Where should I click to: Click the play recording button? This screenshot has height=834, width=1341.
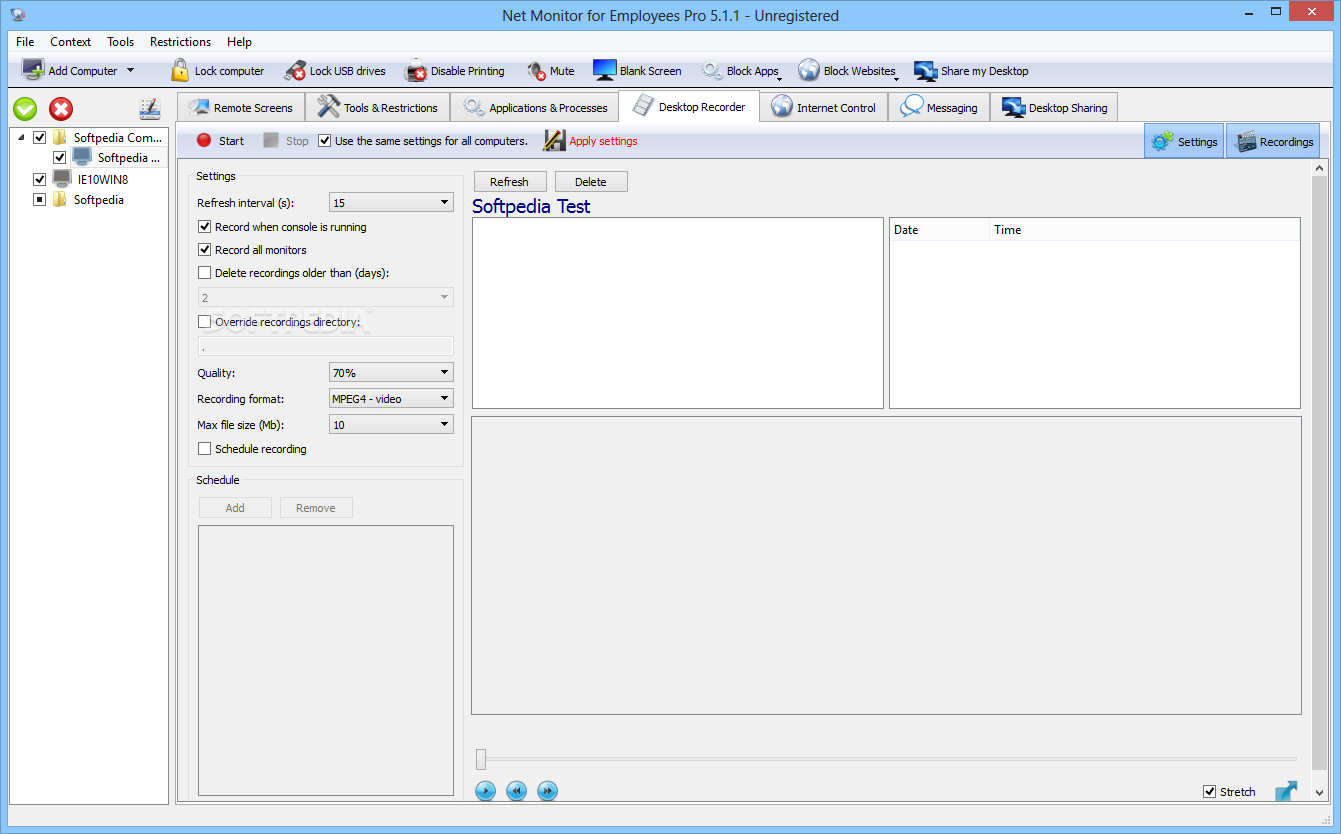pyautogui.click(x=485, y=791)
